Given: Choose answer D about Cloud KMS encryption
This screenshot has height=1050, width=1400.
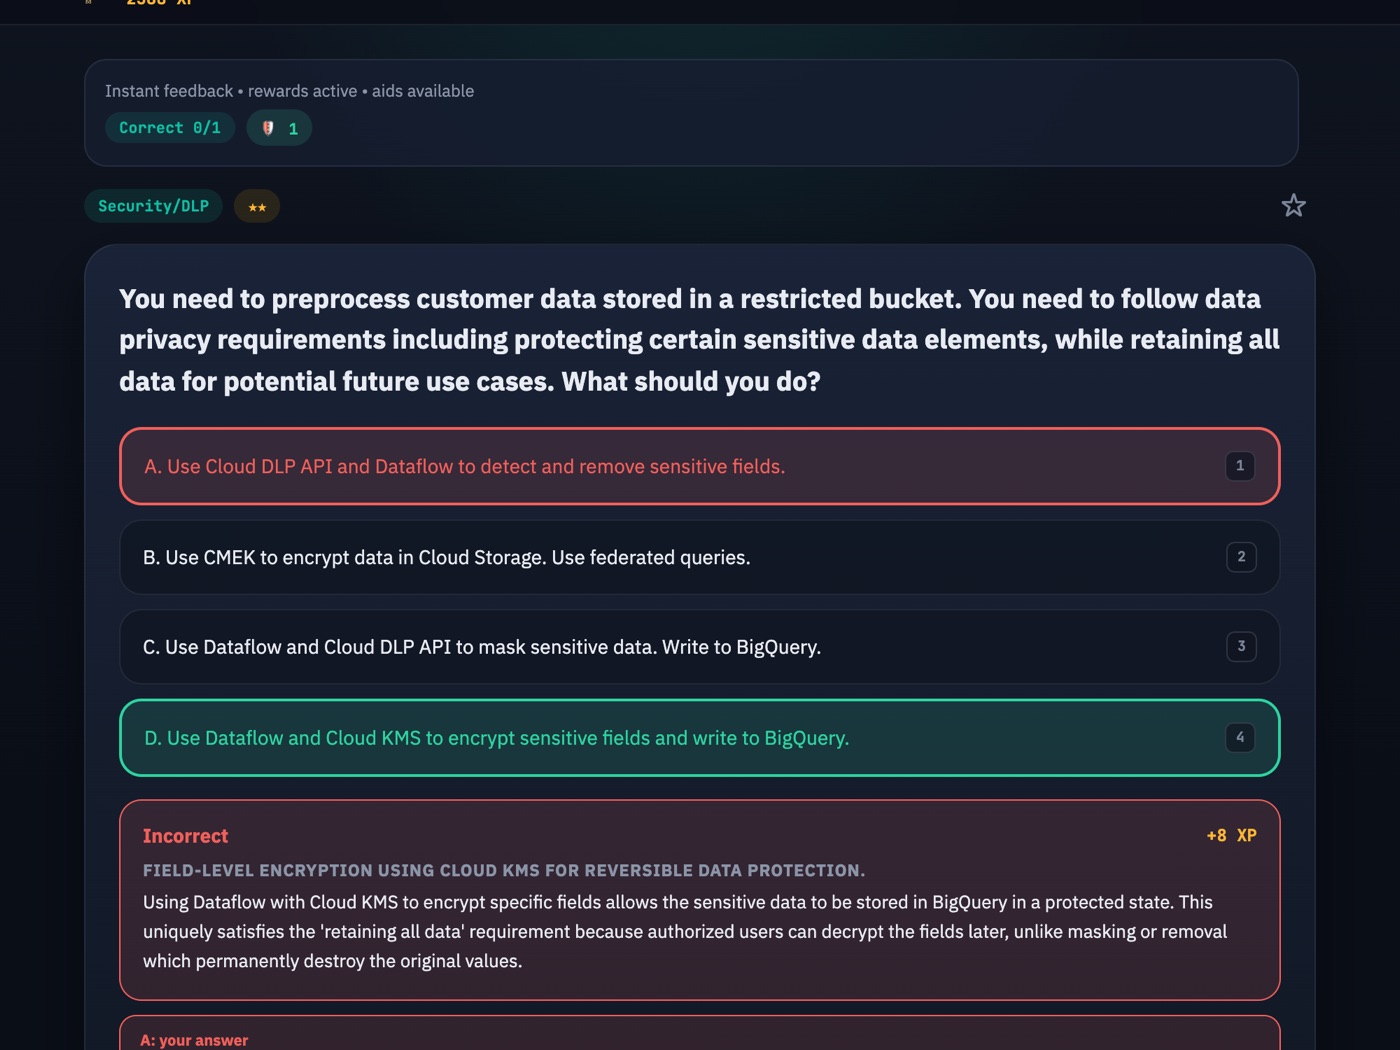Looking at the screenshot, I should pos(699,738).
